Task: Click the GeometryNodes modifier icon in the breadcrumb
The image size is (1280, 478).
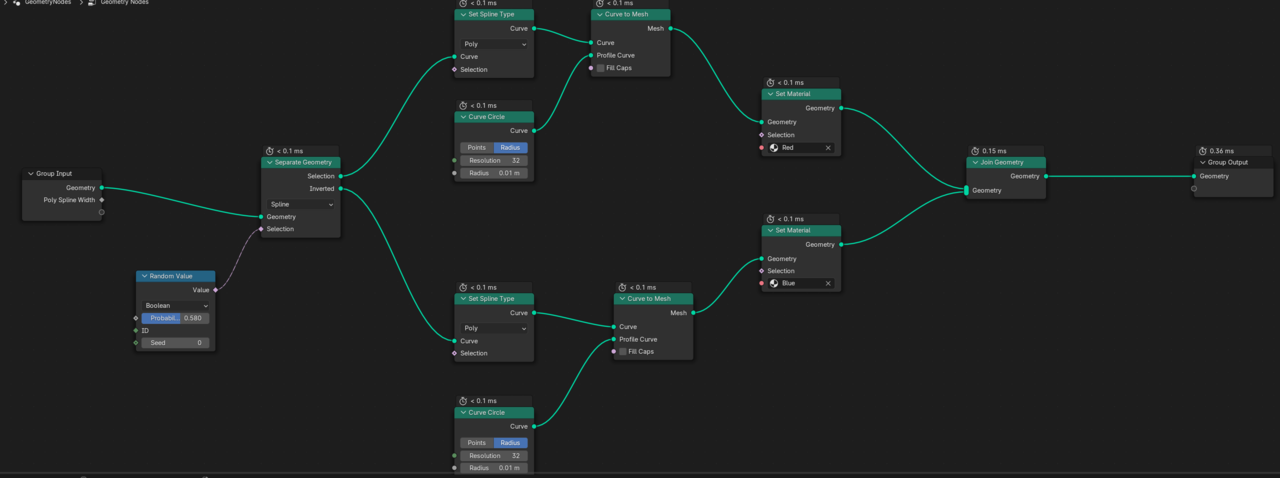Action: click(16, 3)
